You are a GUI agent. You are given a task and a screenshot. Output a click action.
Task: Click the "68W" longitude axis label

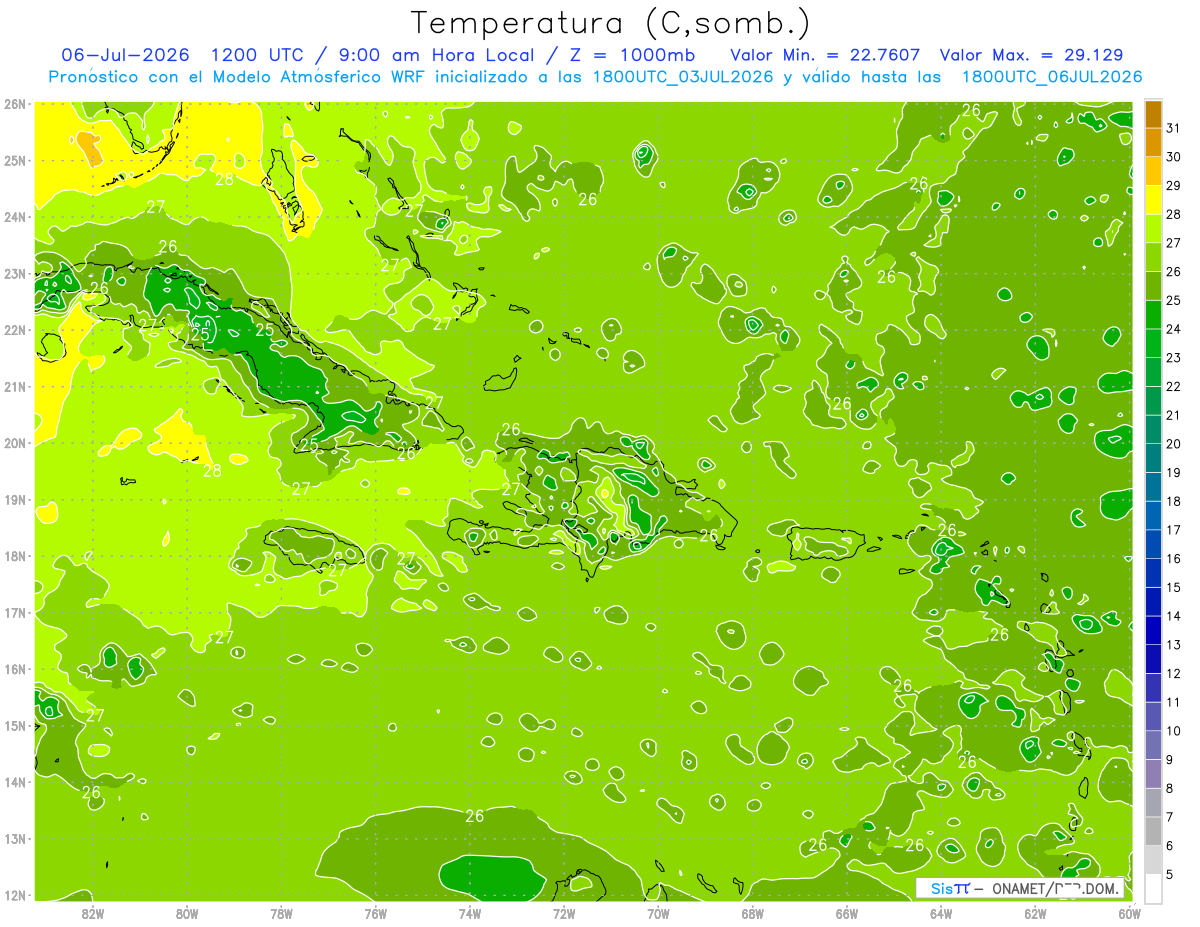(x=753, y=913)
